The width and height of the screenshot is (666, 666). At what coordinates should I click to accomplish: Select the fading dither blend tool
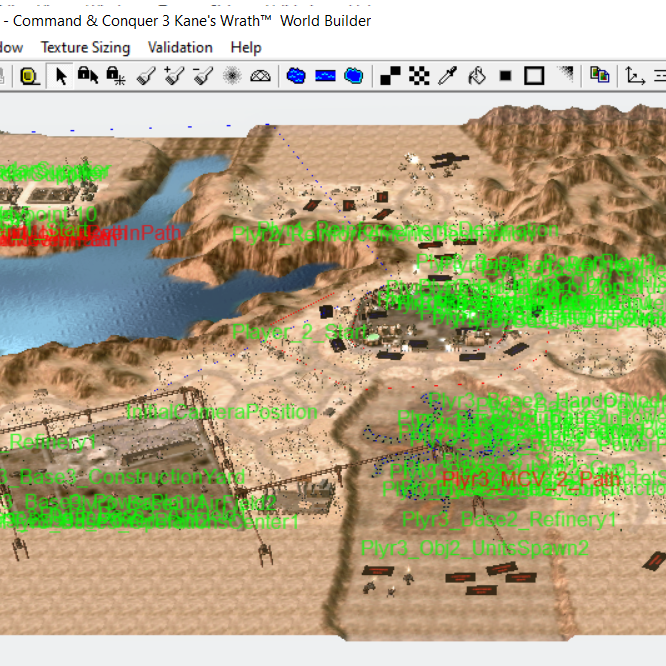pos(565,76)
